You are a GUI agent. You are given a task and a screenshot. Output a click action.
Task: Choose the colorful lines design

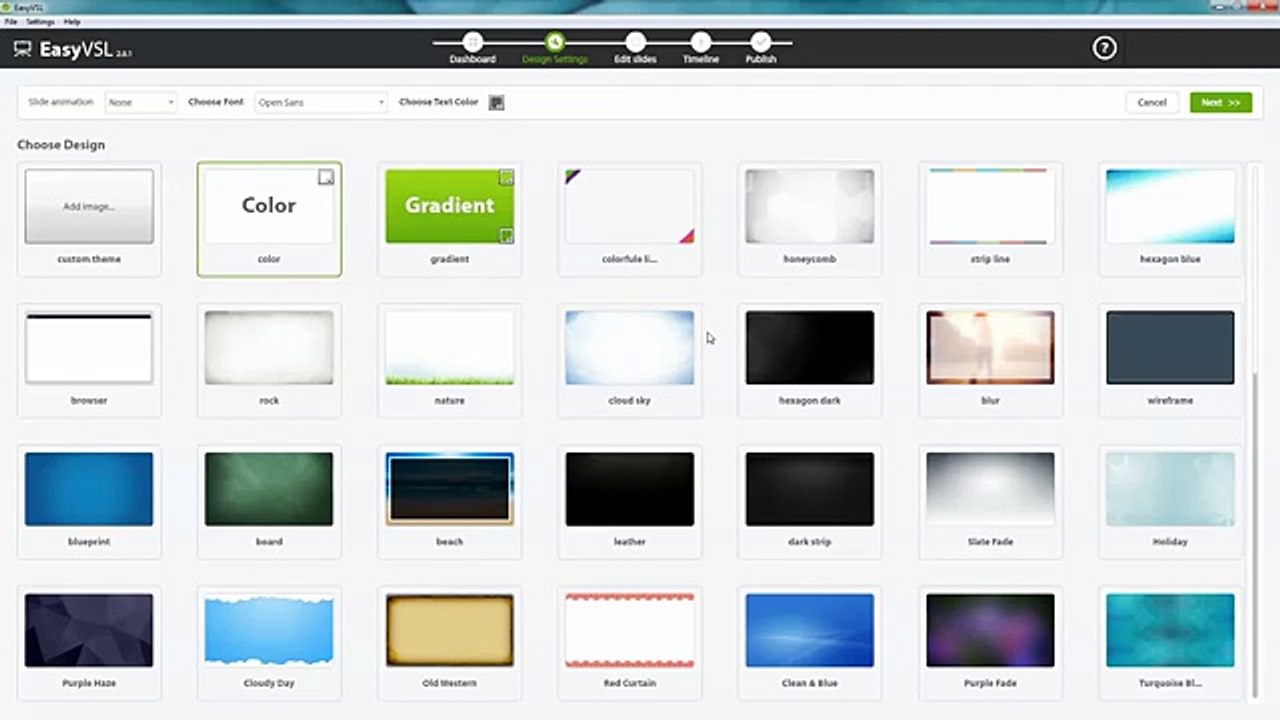(630, 219)
